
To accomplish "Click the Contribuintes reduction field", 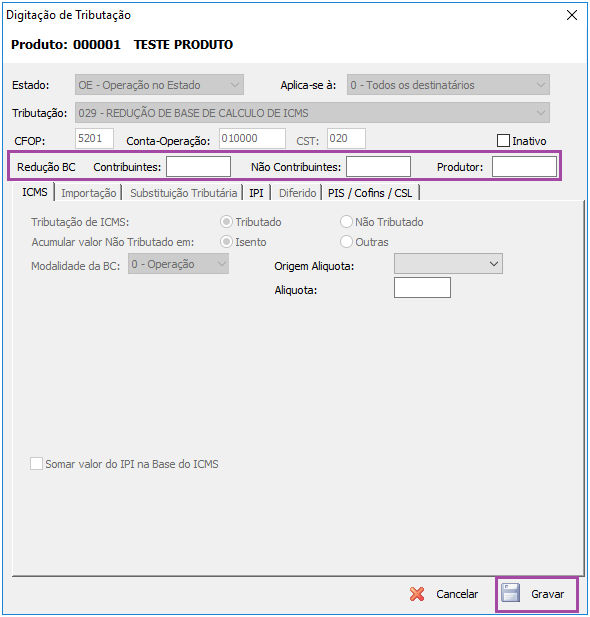I will coord(198,166).
